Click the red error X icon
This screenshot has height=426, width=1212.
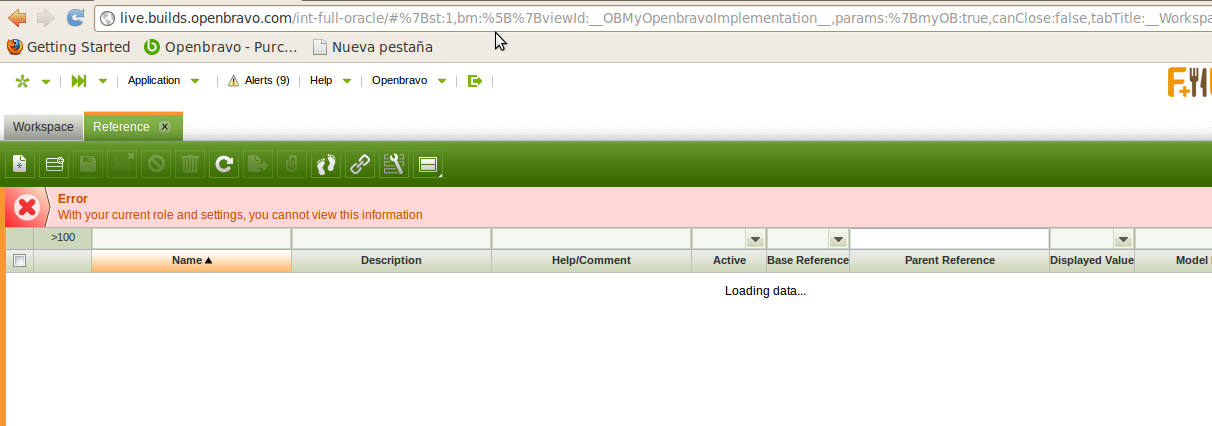27,207
